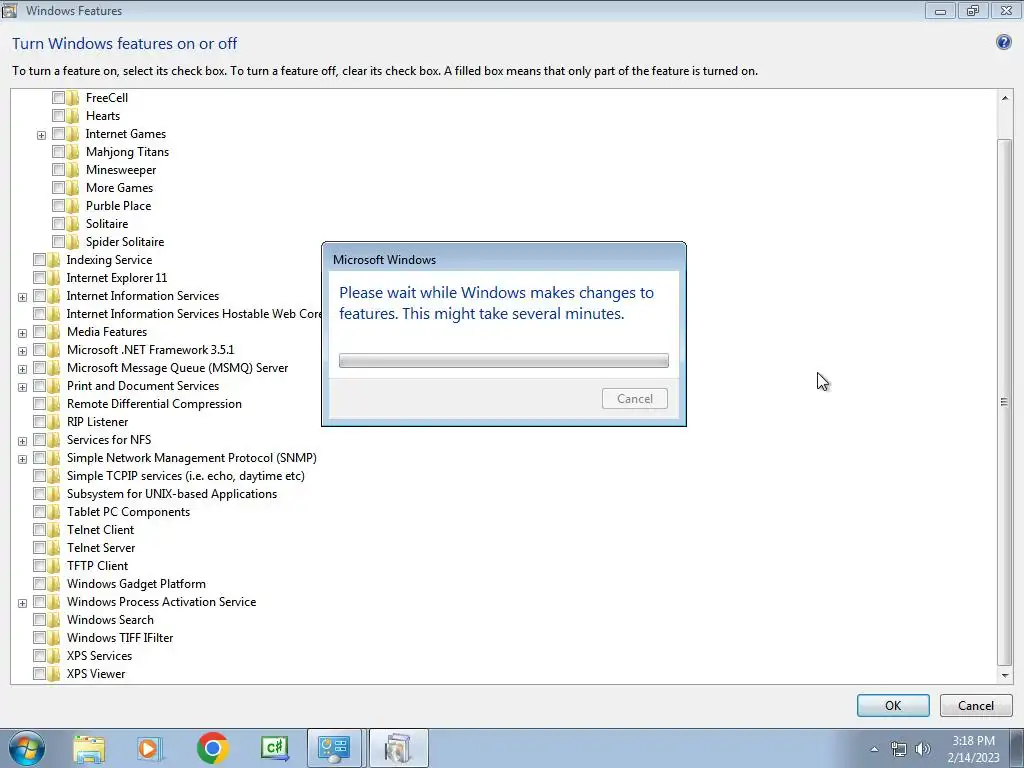The image size is (1024, 768).
Task: Click the help question mark icon
Action: coord(1004,42)
